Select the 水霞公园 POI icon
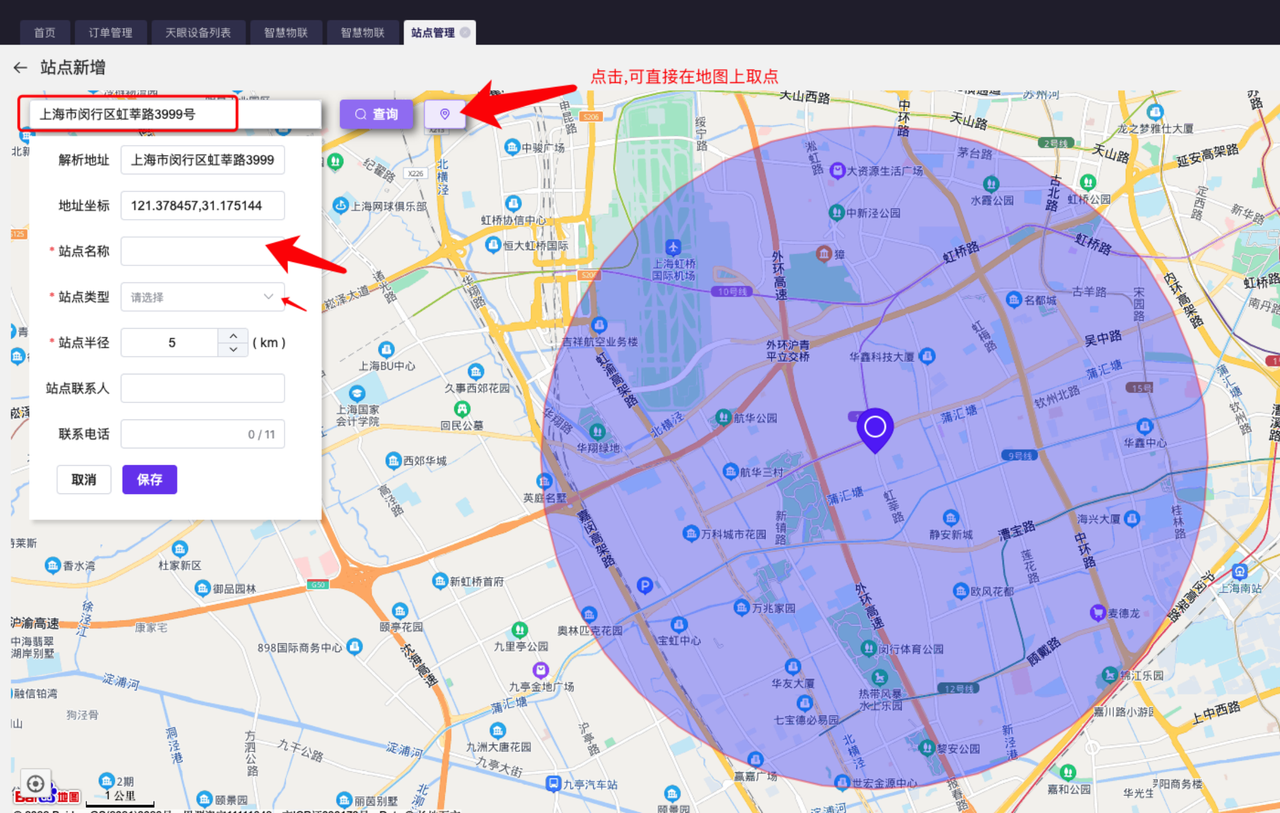This screenshot has width=1280, height=813. coord(989,184)
